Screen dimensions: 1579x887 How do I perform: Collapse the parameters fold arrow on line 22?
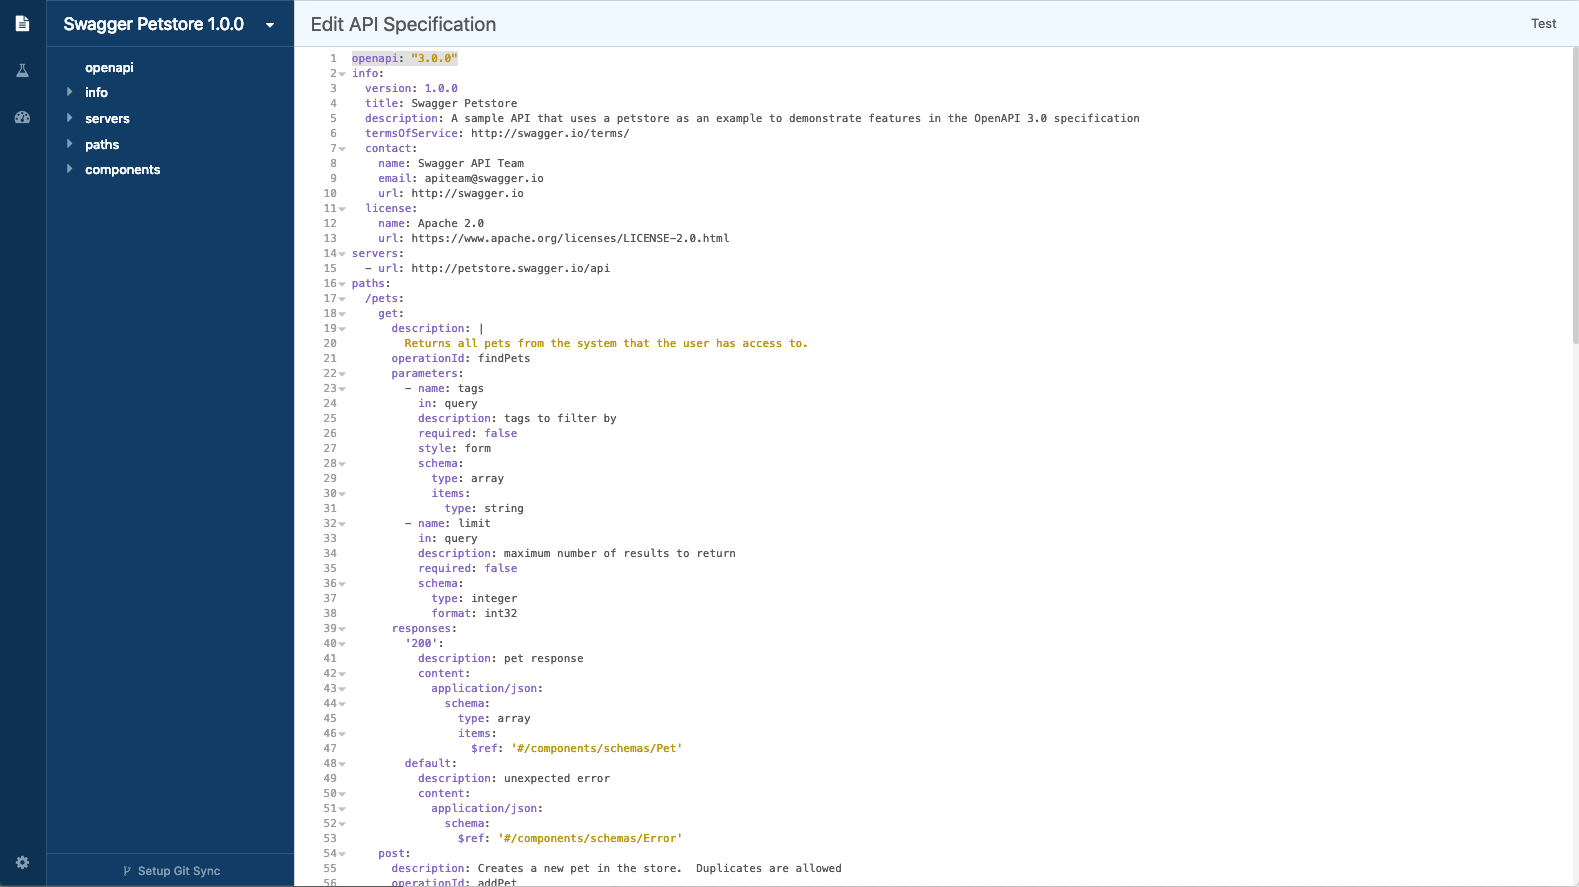pos(342,374)
